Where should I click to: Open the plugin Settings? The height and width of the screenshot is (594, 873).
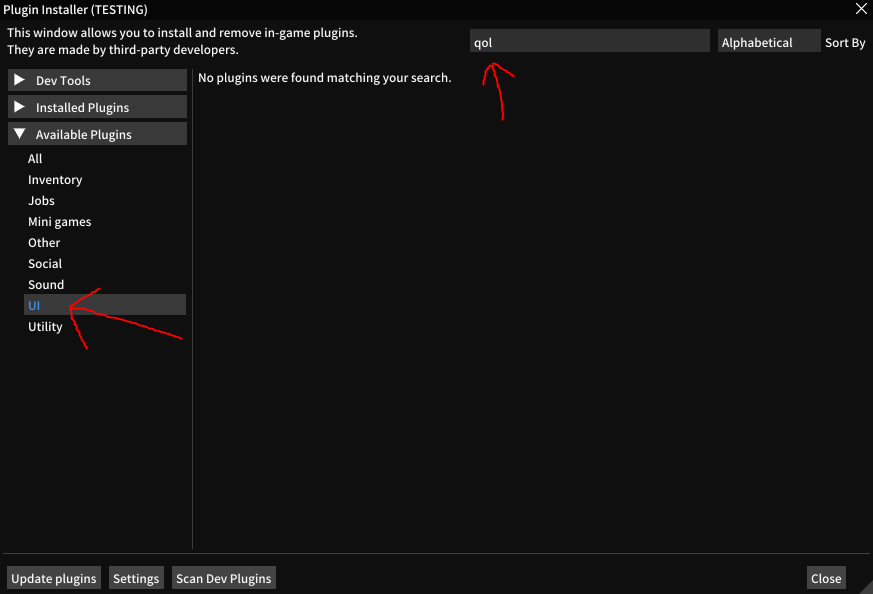click(x=136, y=577)
